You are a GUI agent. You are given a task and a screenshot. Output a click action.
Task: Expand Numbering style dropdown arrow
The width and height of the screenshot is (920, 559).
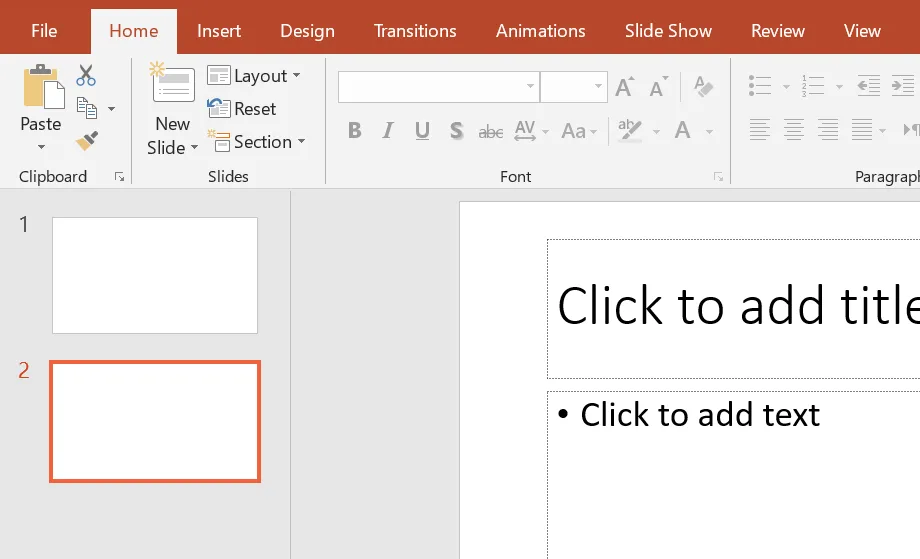coord(839,87)
